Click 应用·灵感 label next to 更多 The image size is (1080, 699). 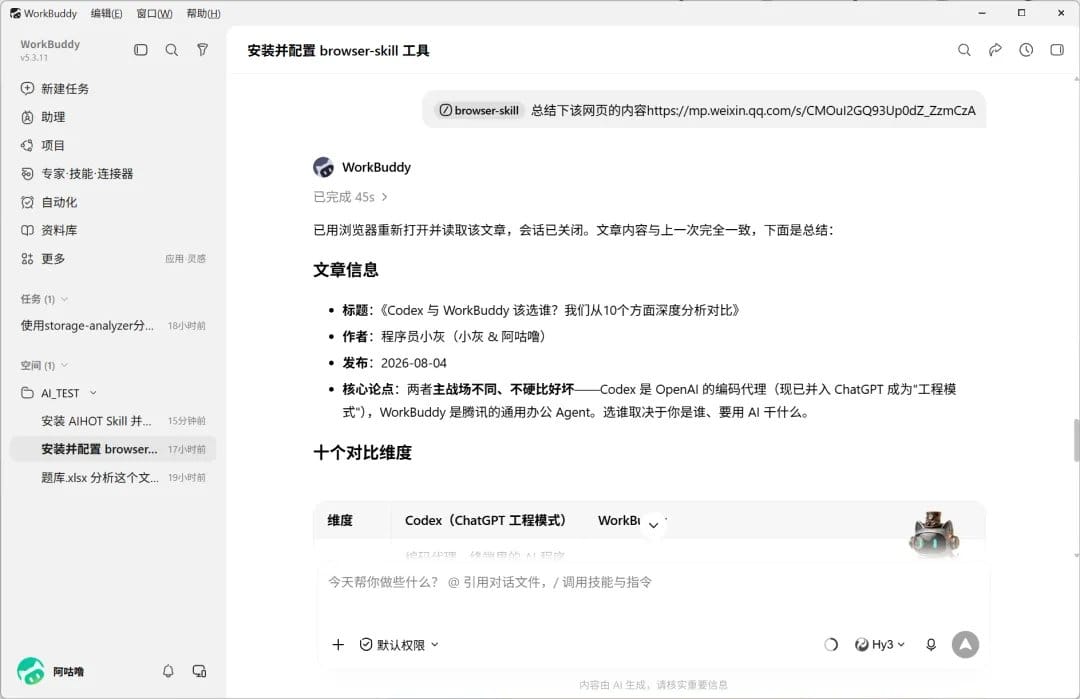[x=185, y=258]
